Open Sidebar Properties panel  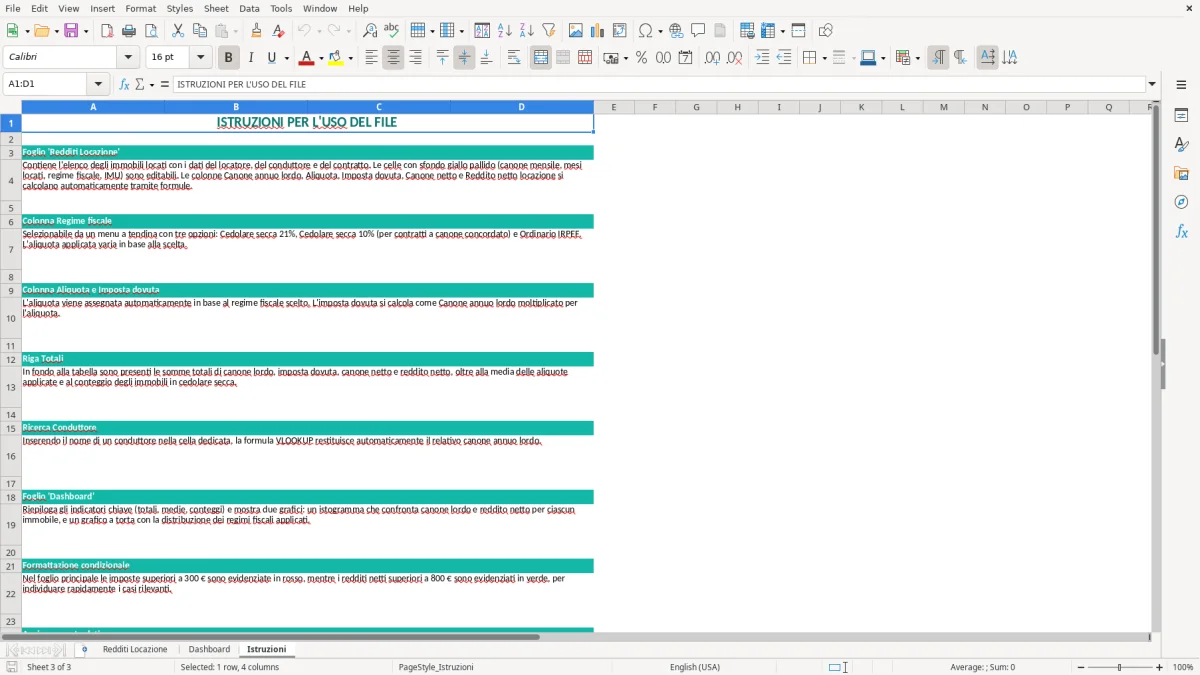(x=1181, y=116)
